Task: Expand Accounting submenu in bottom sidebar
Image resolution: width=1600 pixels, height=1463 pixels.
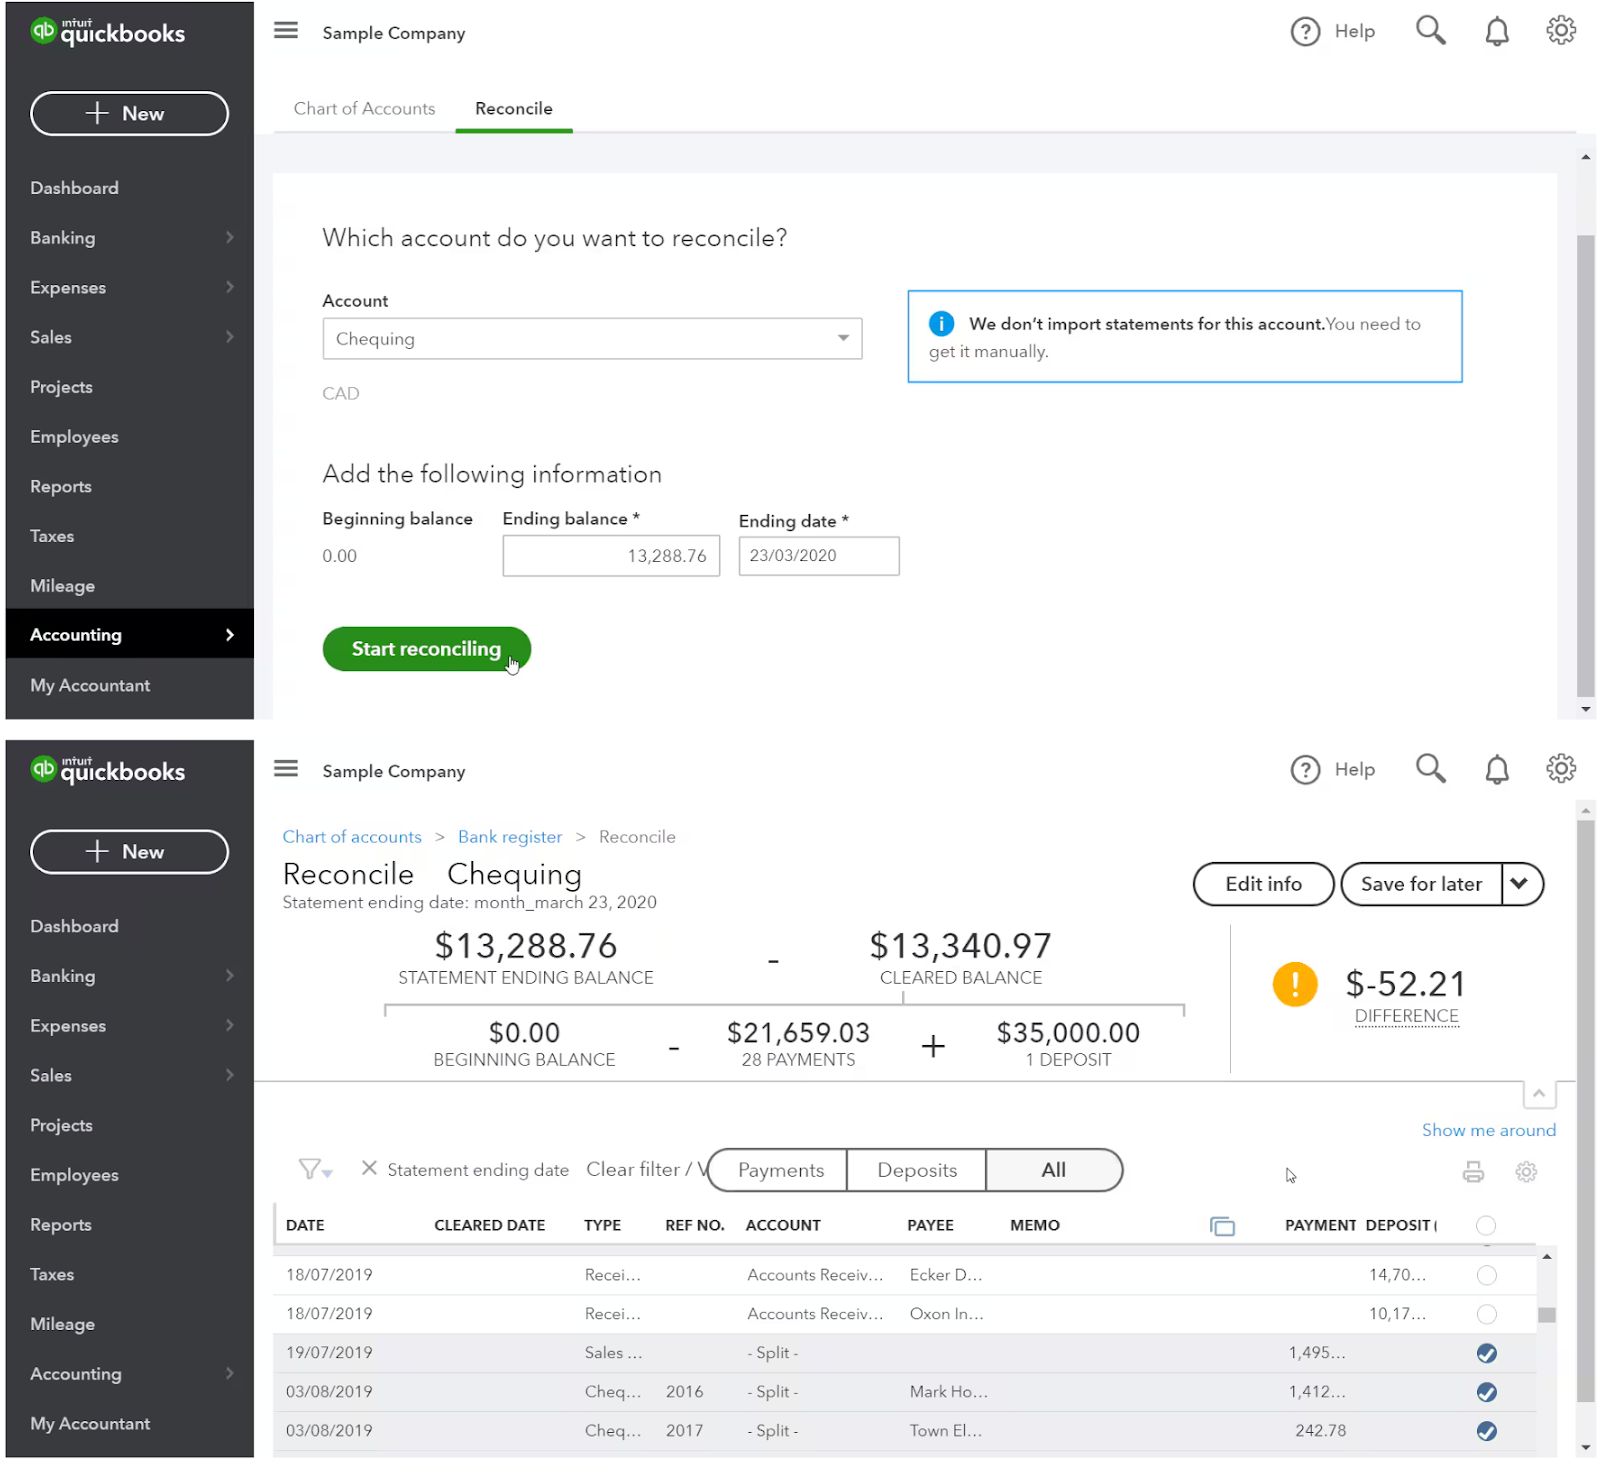Action: [x=230, y=1373]
